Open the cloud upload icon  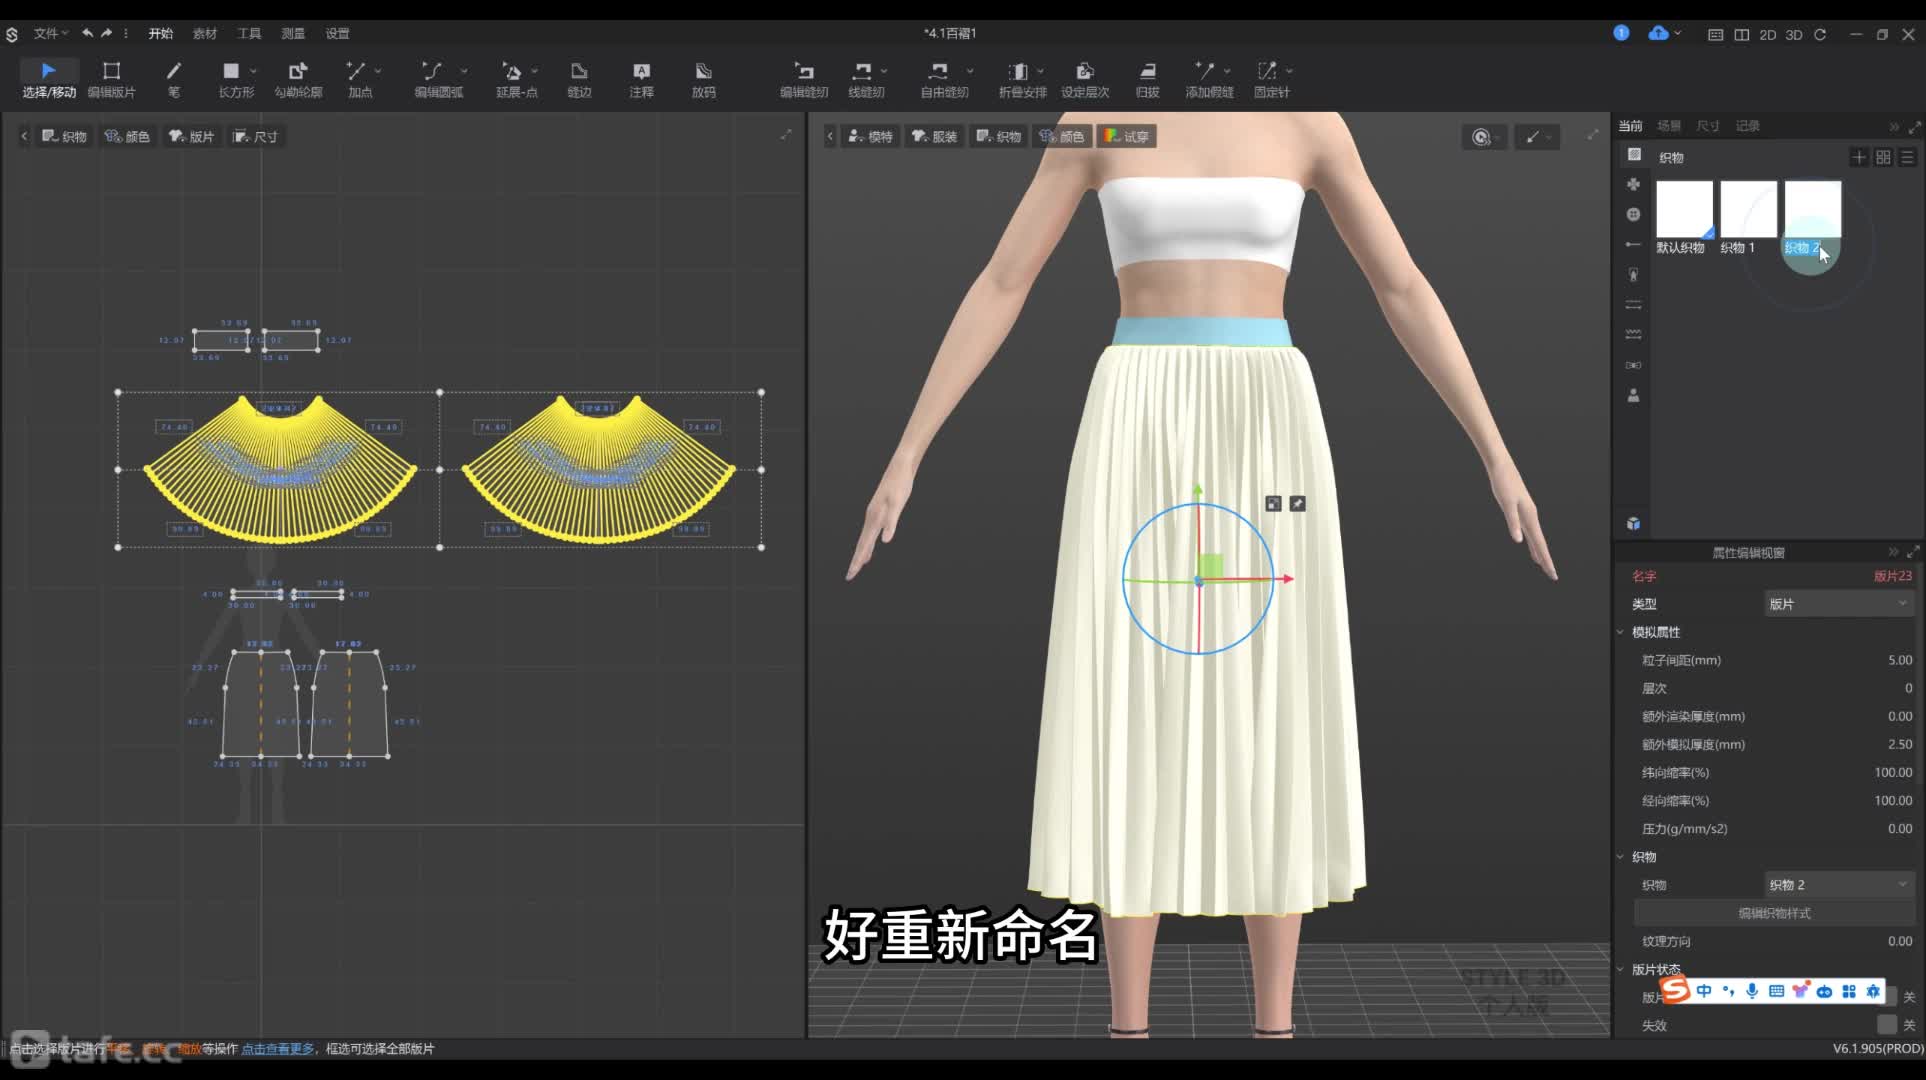(1658, 33)
